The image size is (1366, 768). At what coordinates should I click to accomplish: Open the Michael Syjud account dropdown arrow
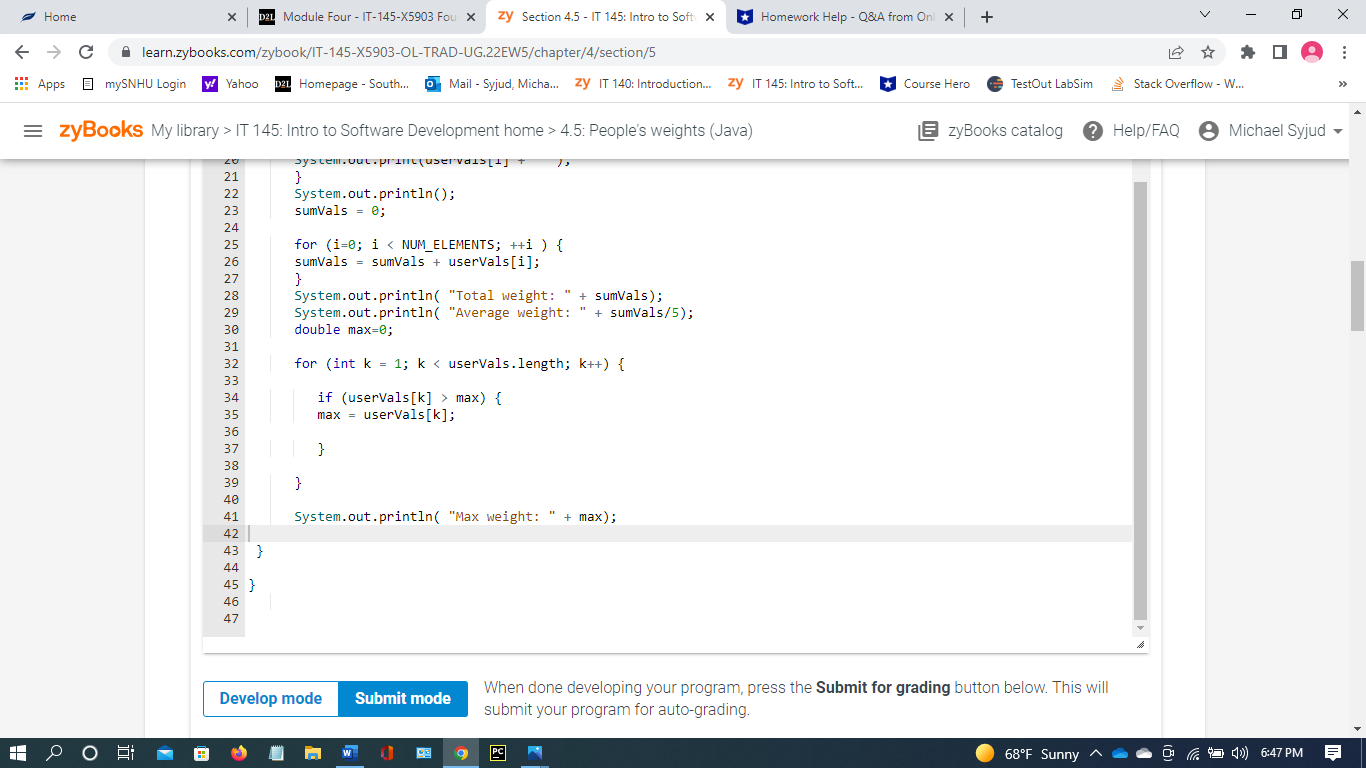click(1337, 130)
